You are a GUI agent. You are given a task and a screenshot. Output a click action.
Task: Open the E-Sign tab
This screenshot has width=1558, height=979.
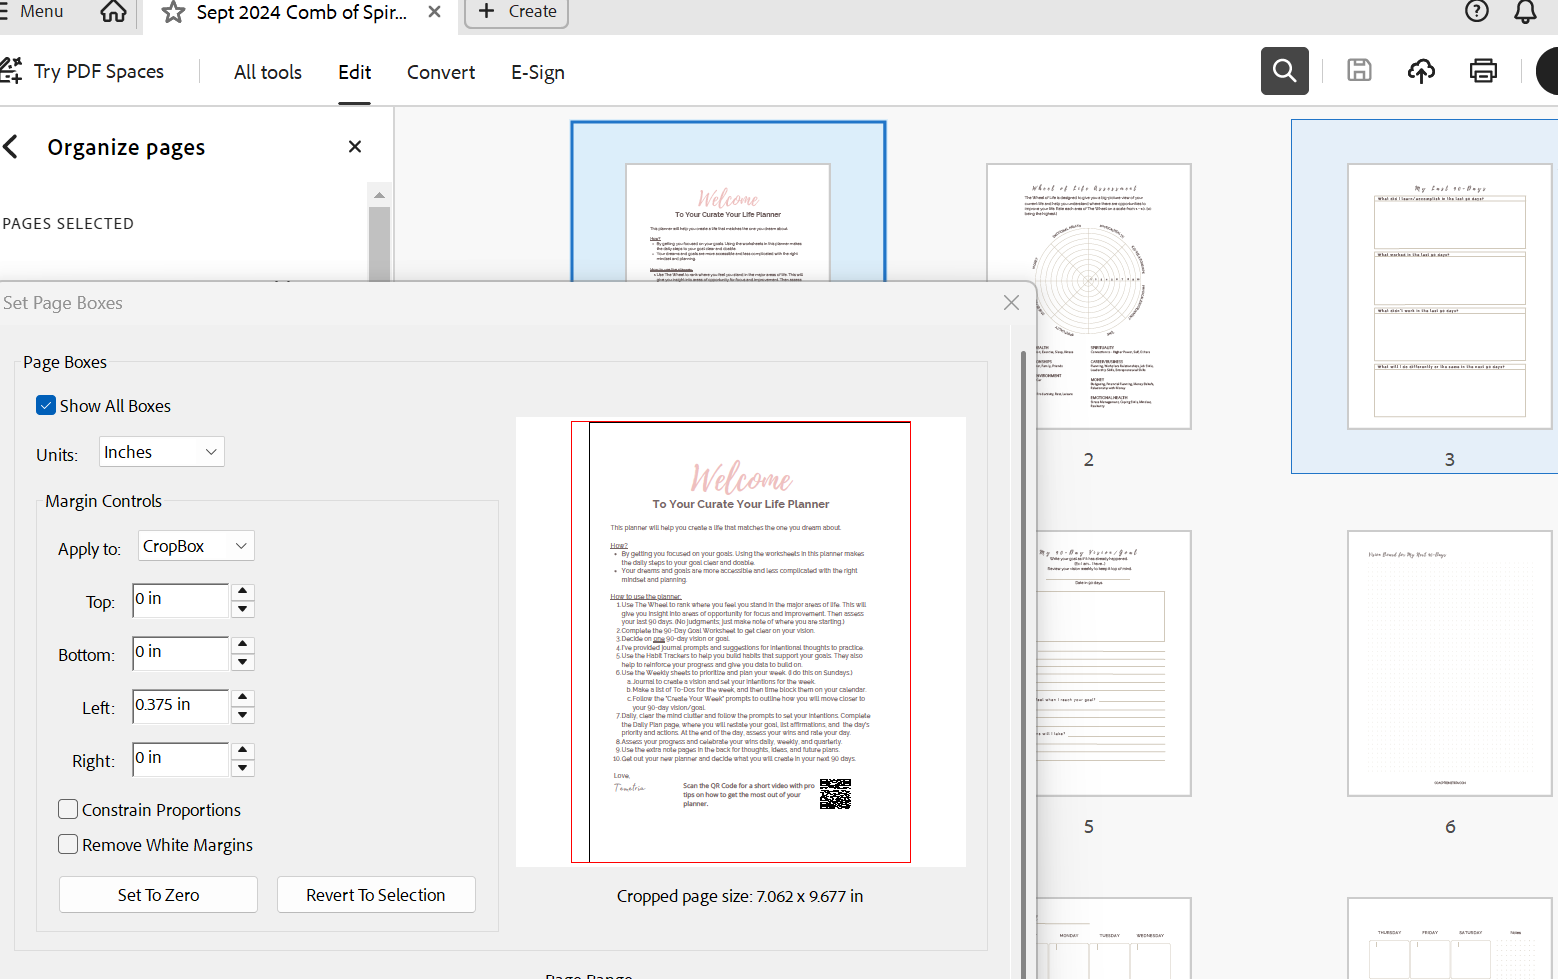click(538, 72)
